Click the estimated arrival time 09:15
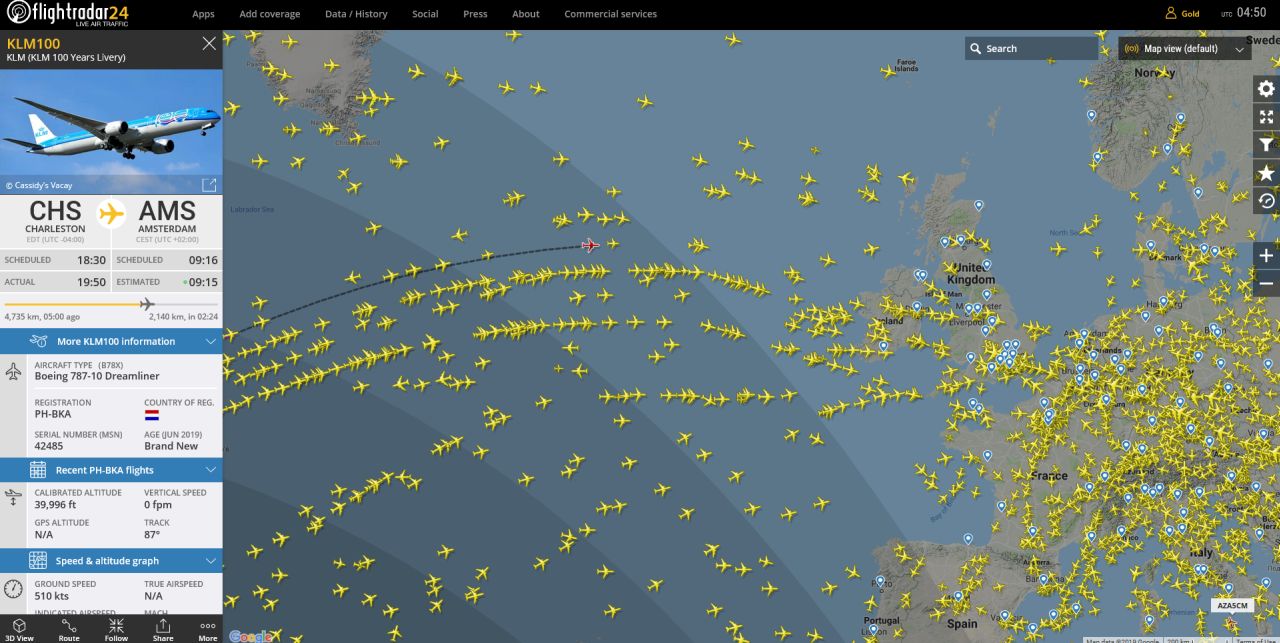The width and height of the screenshot is (1280, 643). pos(203,282)
